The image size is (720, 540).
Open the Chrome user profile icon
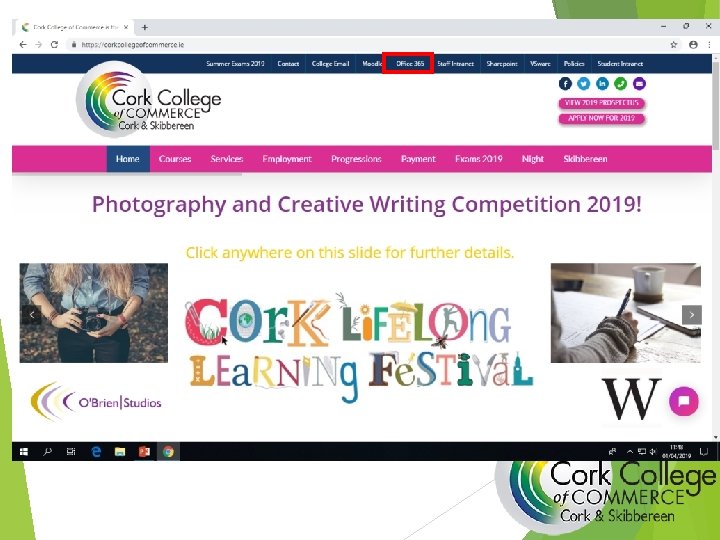(x=693, y=45)
